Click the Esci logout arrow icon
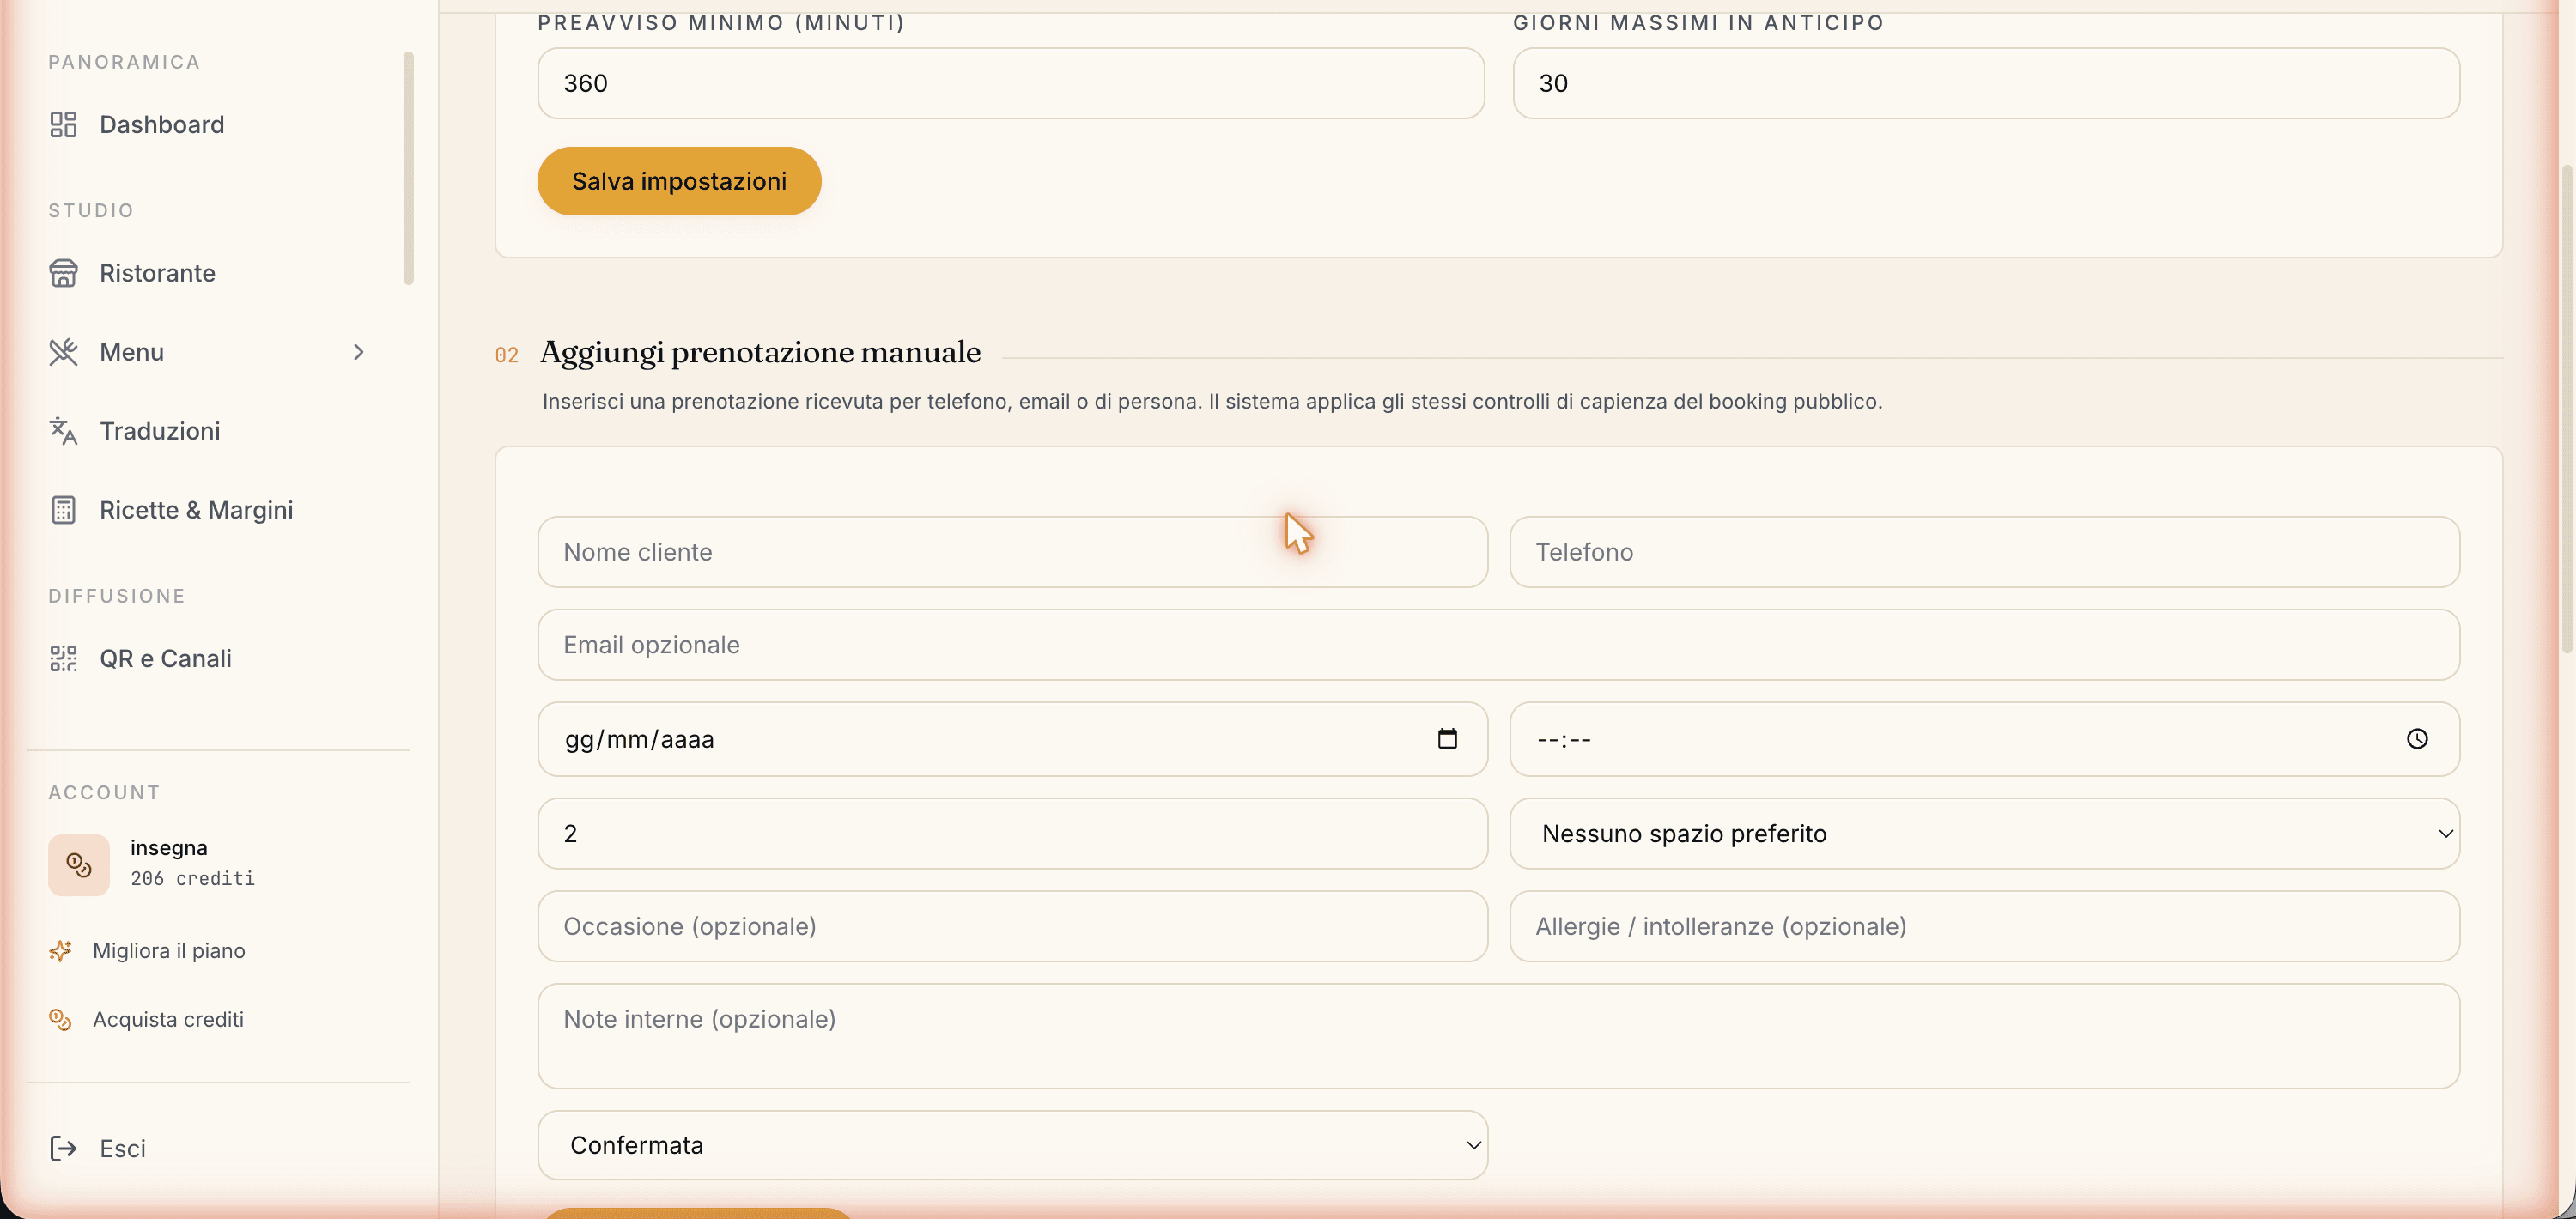Image resolution: width=2576 pixels, height=1219 pixels. pyautogui.click(x=63, y=1148)
